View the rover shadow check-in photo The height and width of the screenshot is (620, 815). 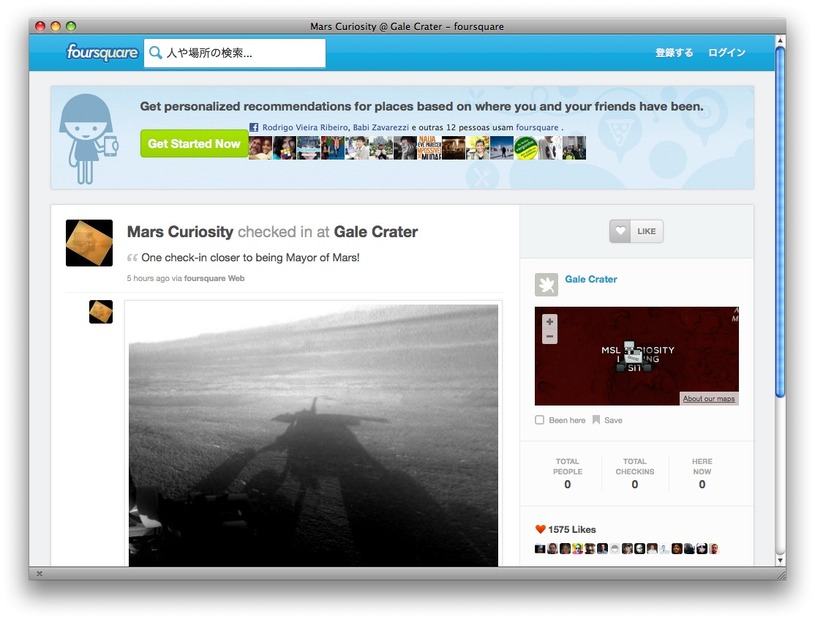click(313, 436)
